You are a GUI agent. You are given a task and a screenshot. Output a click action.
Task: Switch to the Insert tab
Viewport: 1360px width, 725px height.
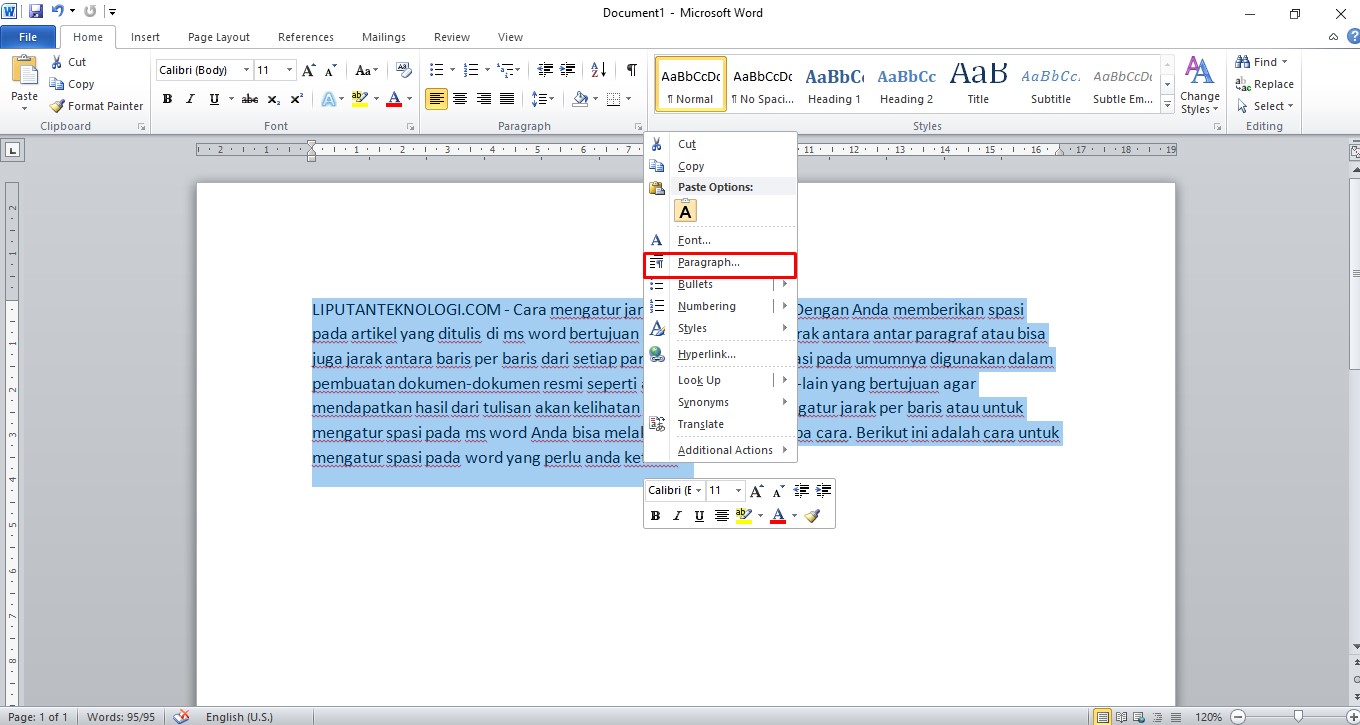pos(145,37)
